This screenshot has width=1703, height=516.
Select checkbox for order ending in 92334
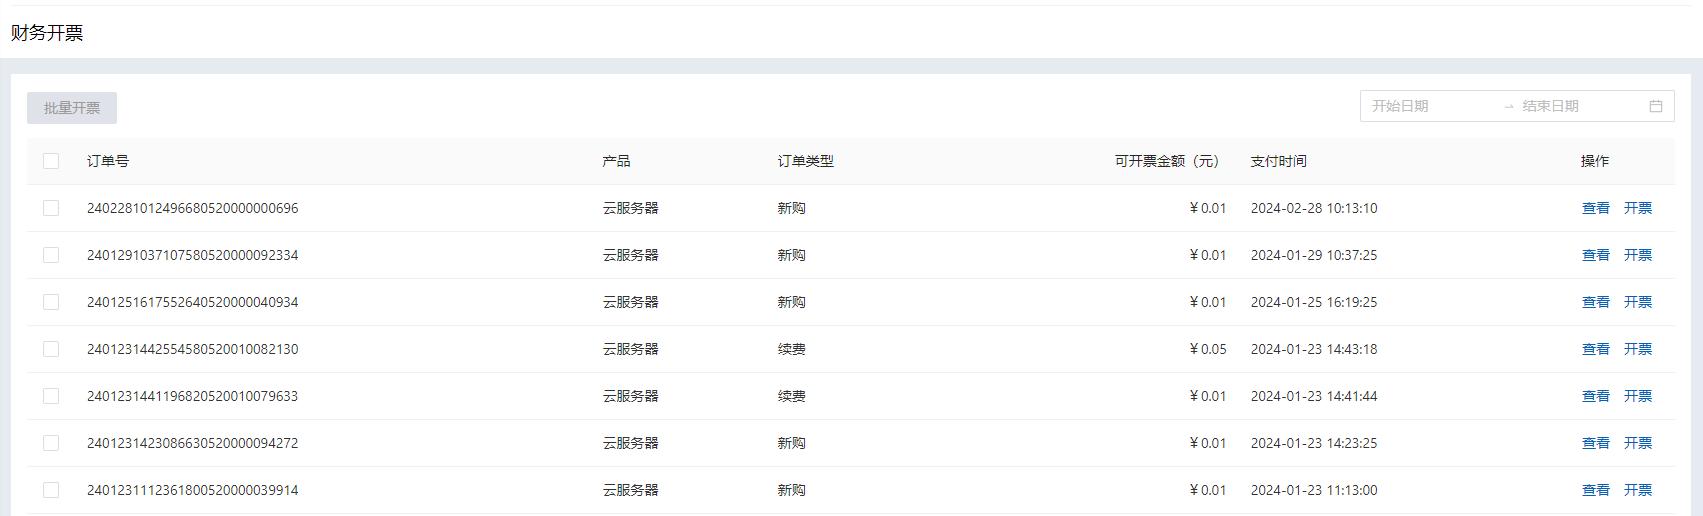tap(51, 255)
